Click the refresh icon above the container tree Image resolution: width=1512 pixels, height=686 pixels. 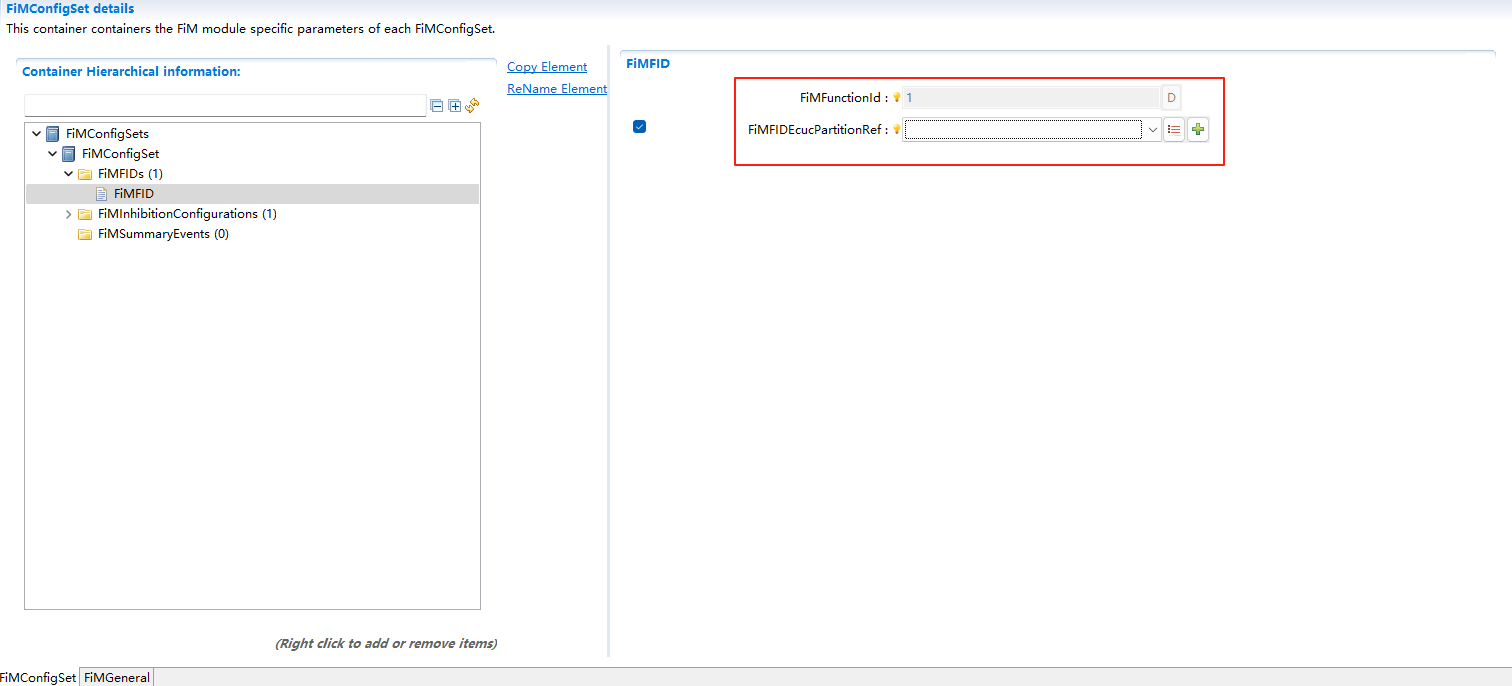coord(472,105)
